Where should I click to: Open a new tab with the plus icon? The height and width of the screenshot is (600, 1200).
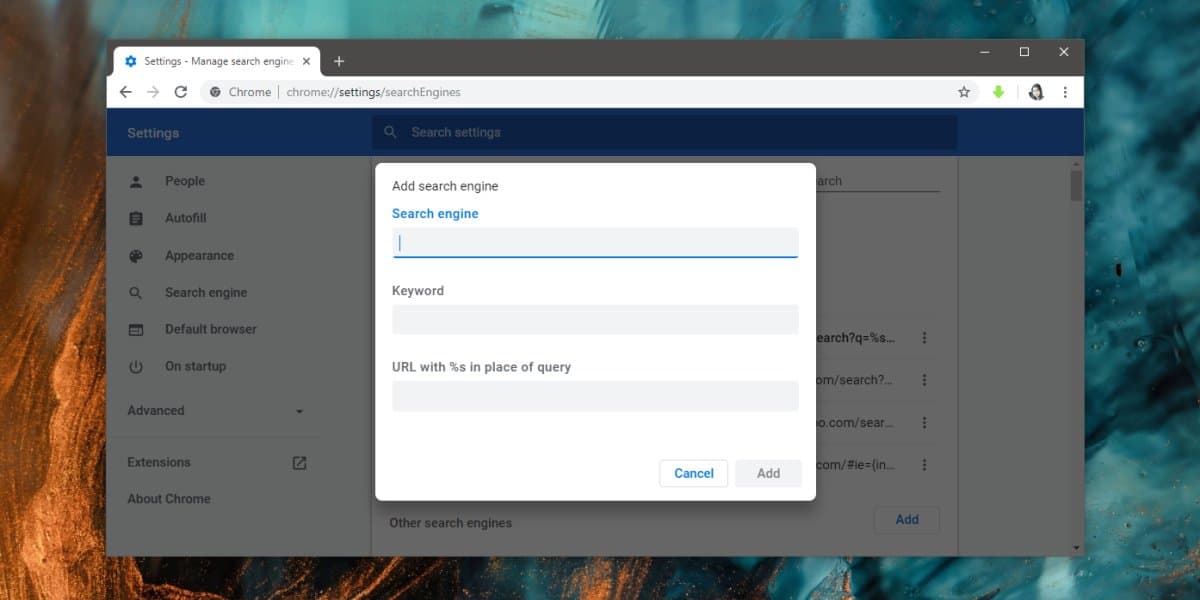coord(339,61)
